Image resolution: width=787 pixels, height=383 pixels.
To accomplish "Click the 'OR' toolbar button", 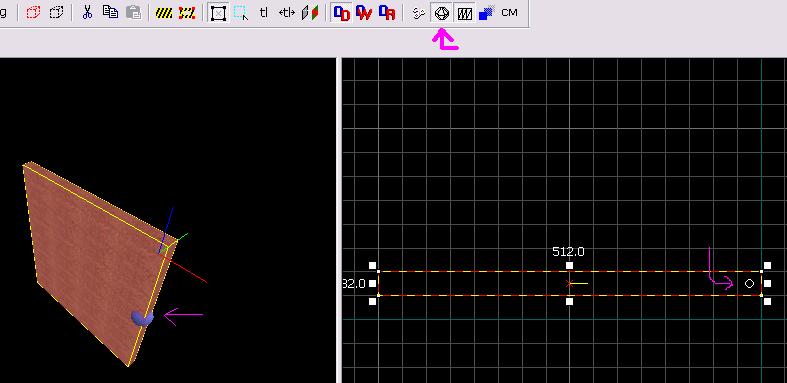I will pos(387,13).
